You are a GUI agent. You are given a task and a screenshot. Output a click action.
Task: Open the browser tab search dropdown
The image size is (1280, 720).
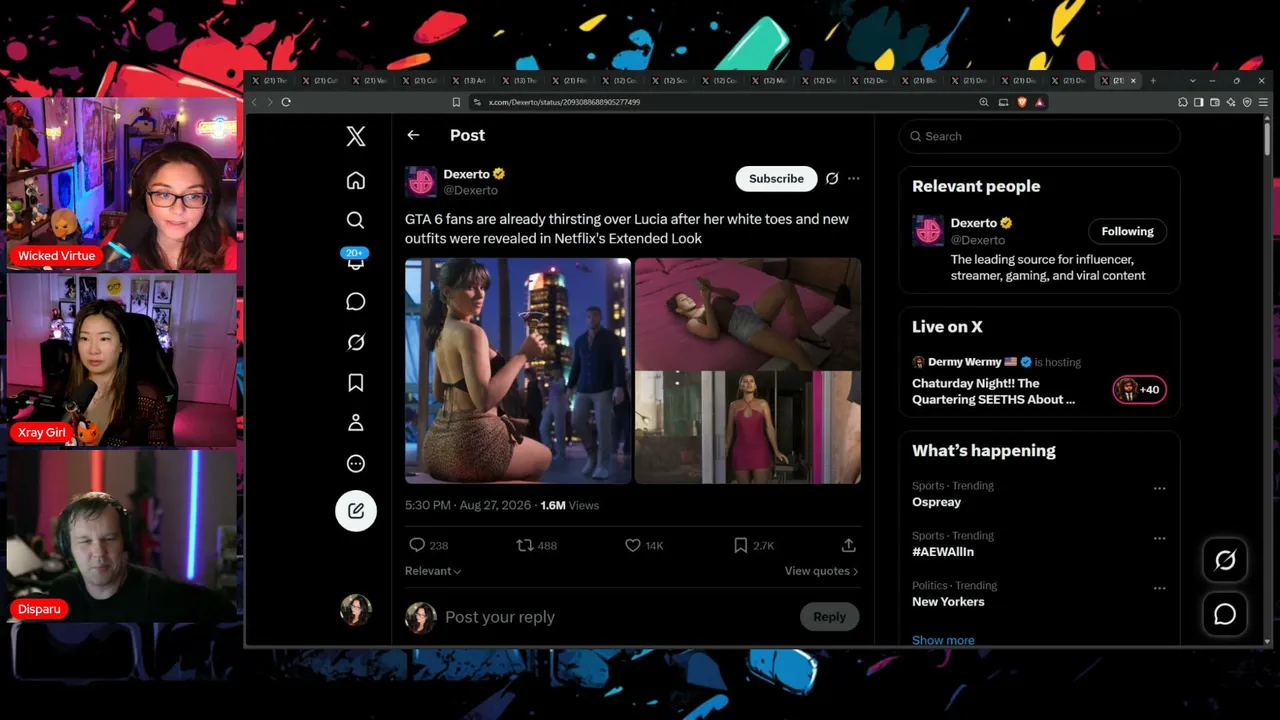click(x=1192, y=81)
